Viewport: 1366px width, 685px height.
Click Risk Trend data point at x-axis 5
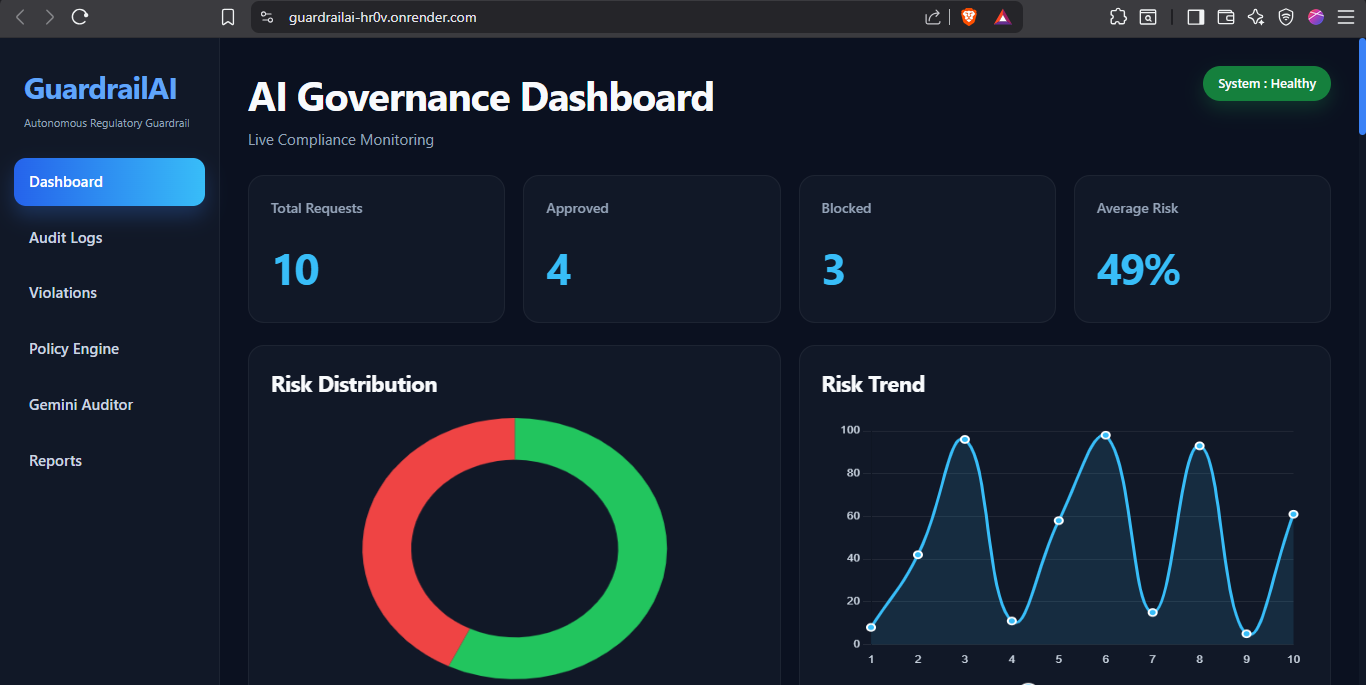(1058, 520)
